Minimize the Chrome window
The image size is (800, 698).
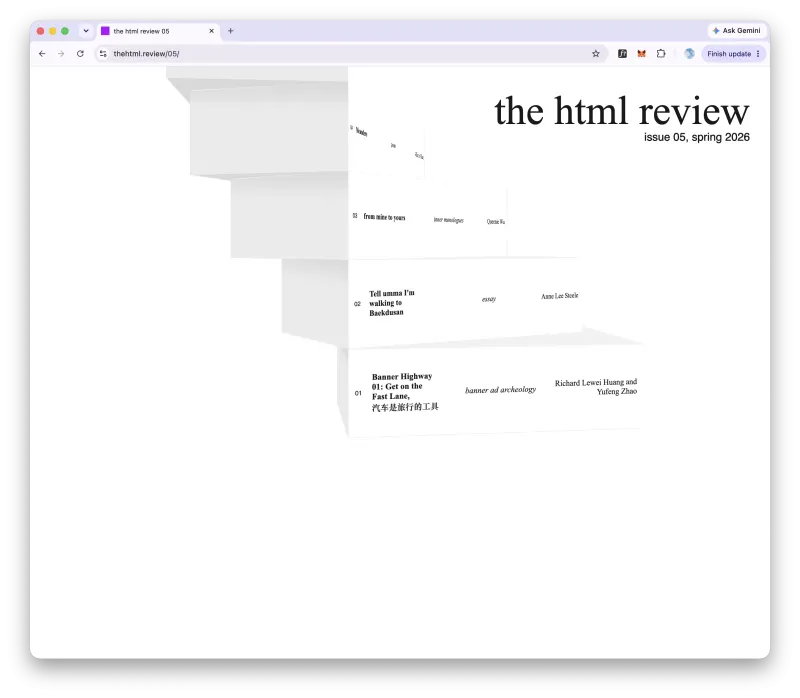[53, 31]
